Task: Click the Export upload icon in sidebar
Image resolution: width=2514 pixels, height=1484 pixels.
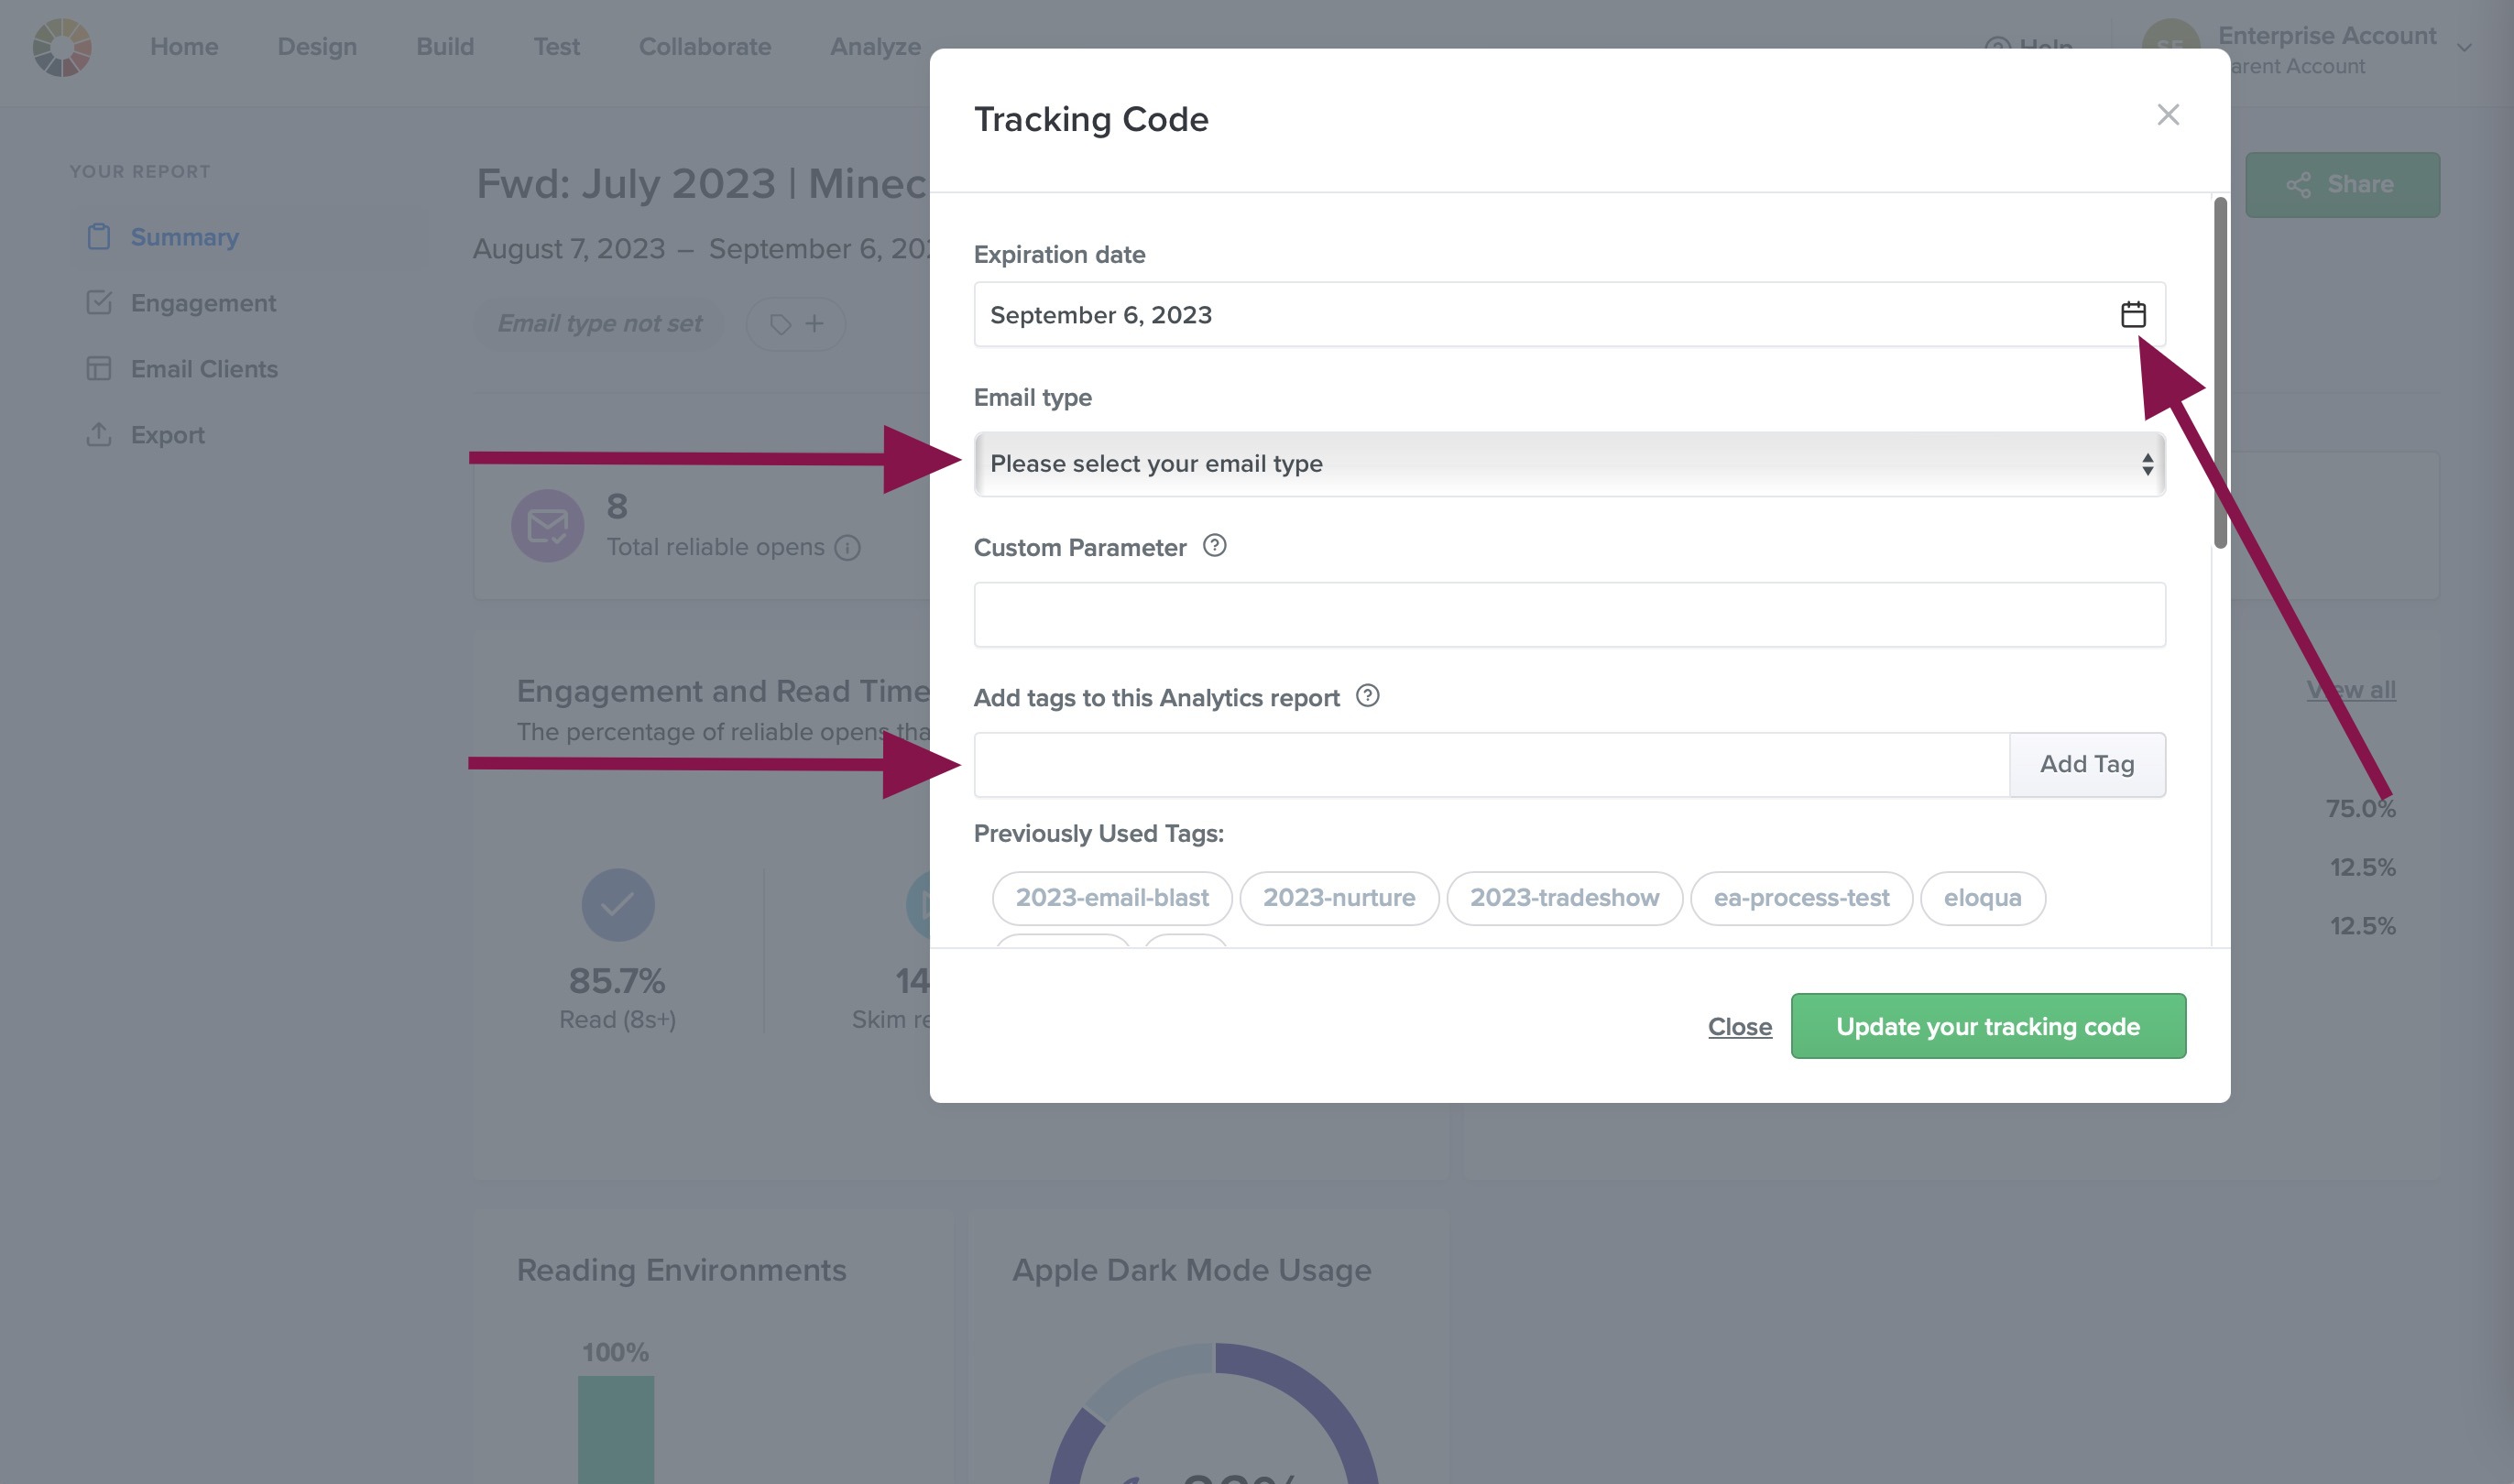Action: click(x=98, y=435)
